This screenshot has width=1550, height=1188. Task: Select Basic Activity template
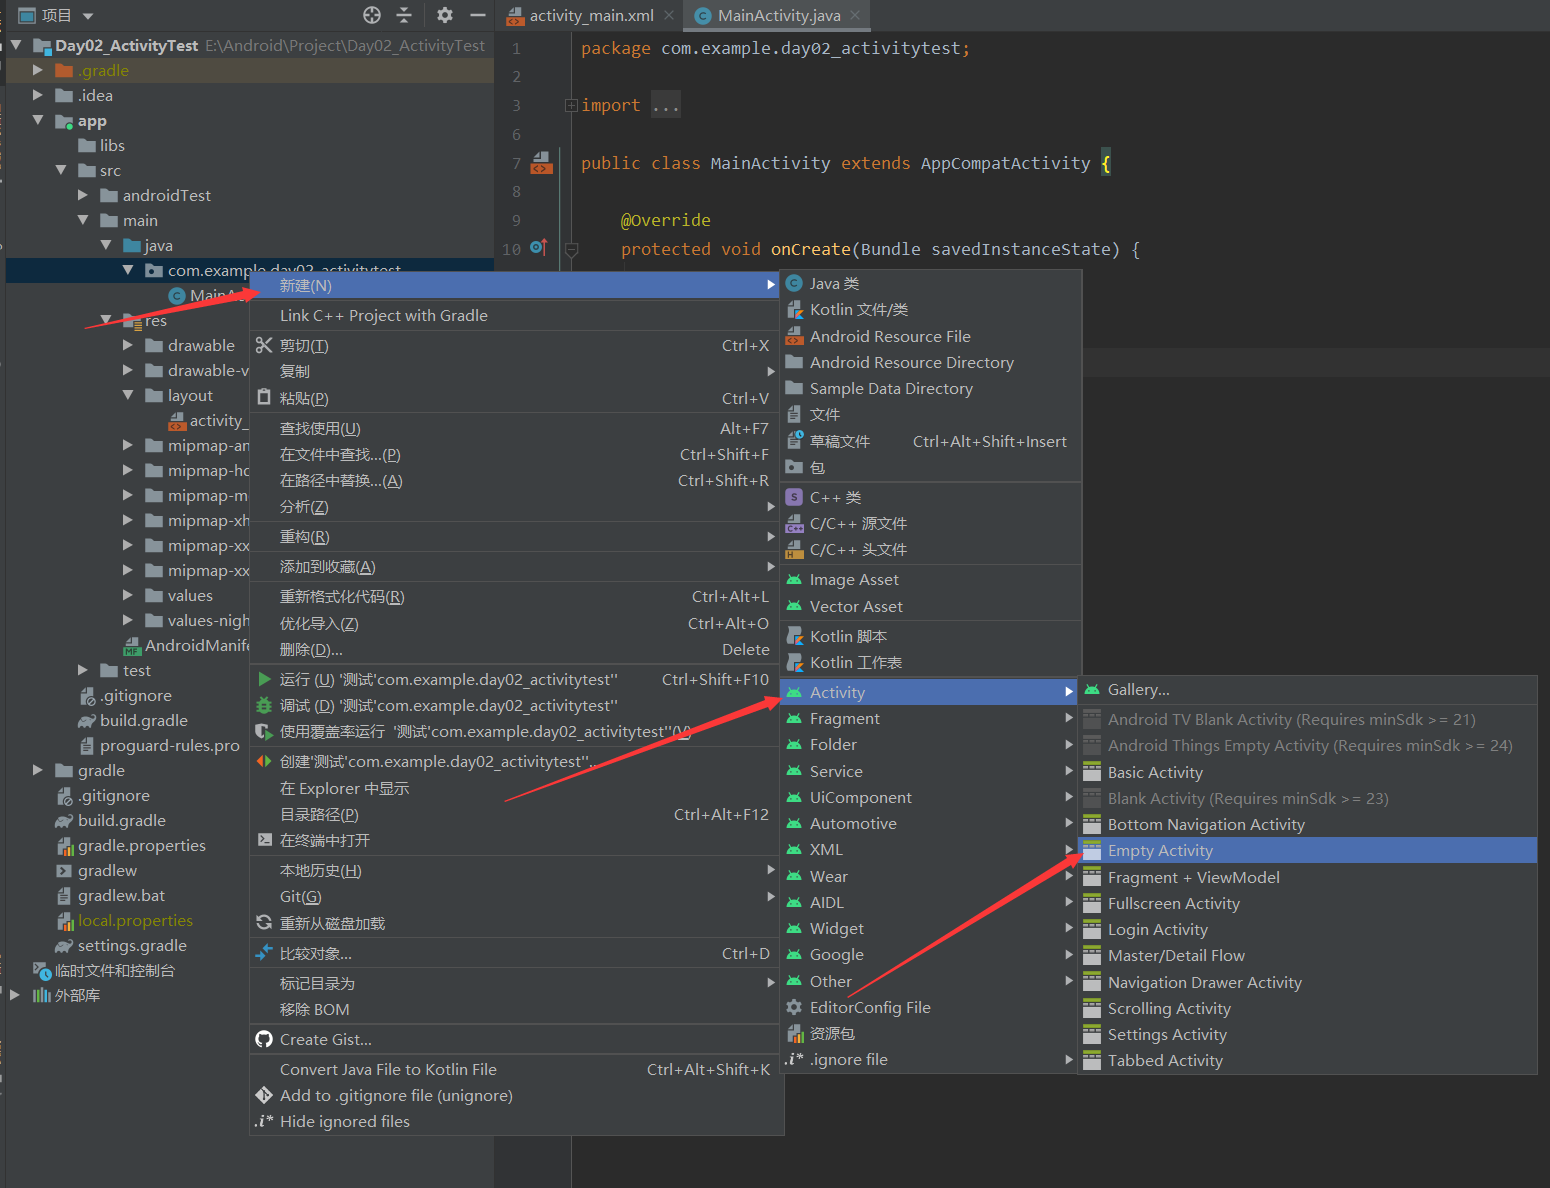(1308, 772)
